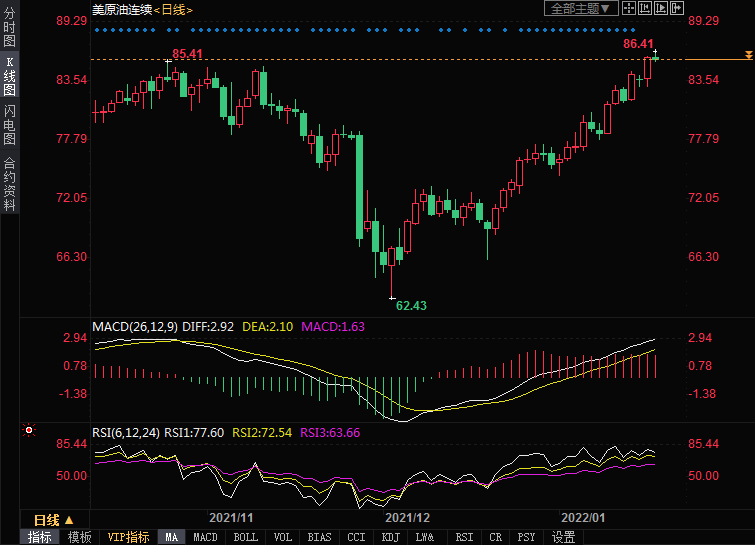The image size is (755, 545).
Task: Enable the KDJ indicator
Action: click(x=391, y=537)
